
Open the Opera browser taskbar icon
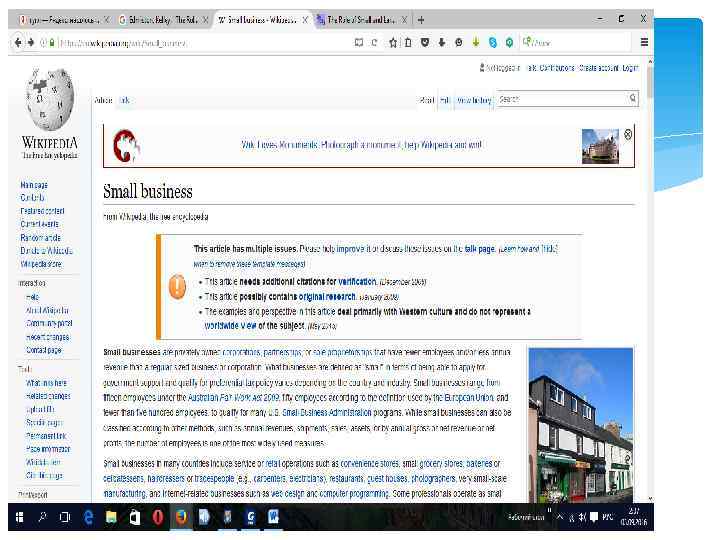[x=158, y=518]
